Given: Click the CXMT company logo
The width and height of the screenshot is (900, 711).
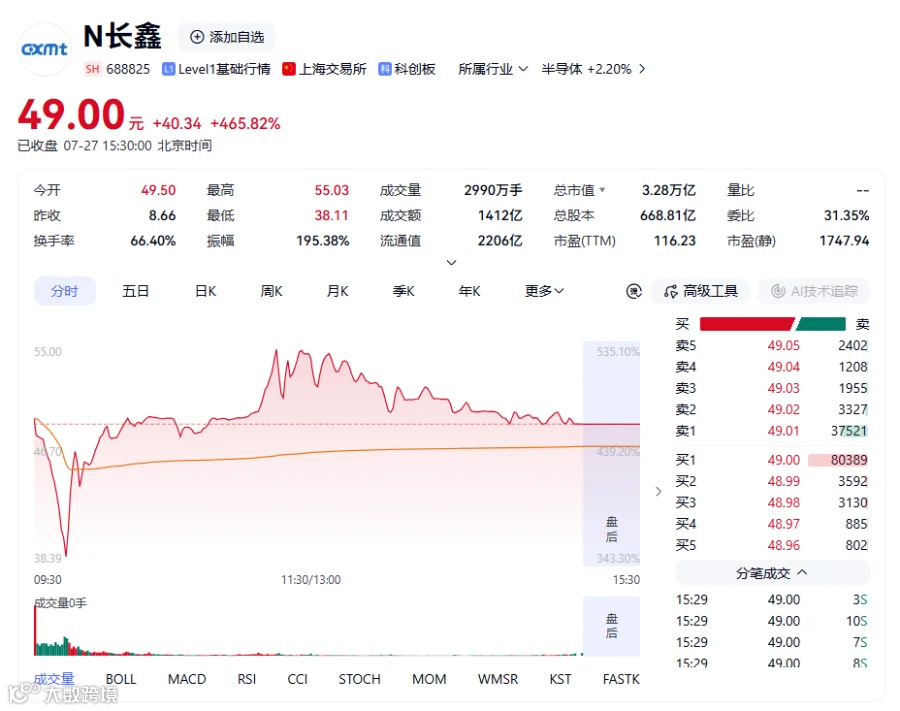Looking at the screenshot, I should (x=45, y=49).
